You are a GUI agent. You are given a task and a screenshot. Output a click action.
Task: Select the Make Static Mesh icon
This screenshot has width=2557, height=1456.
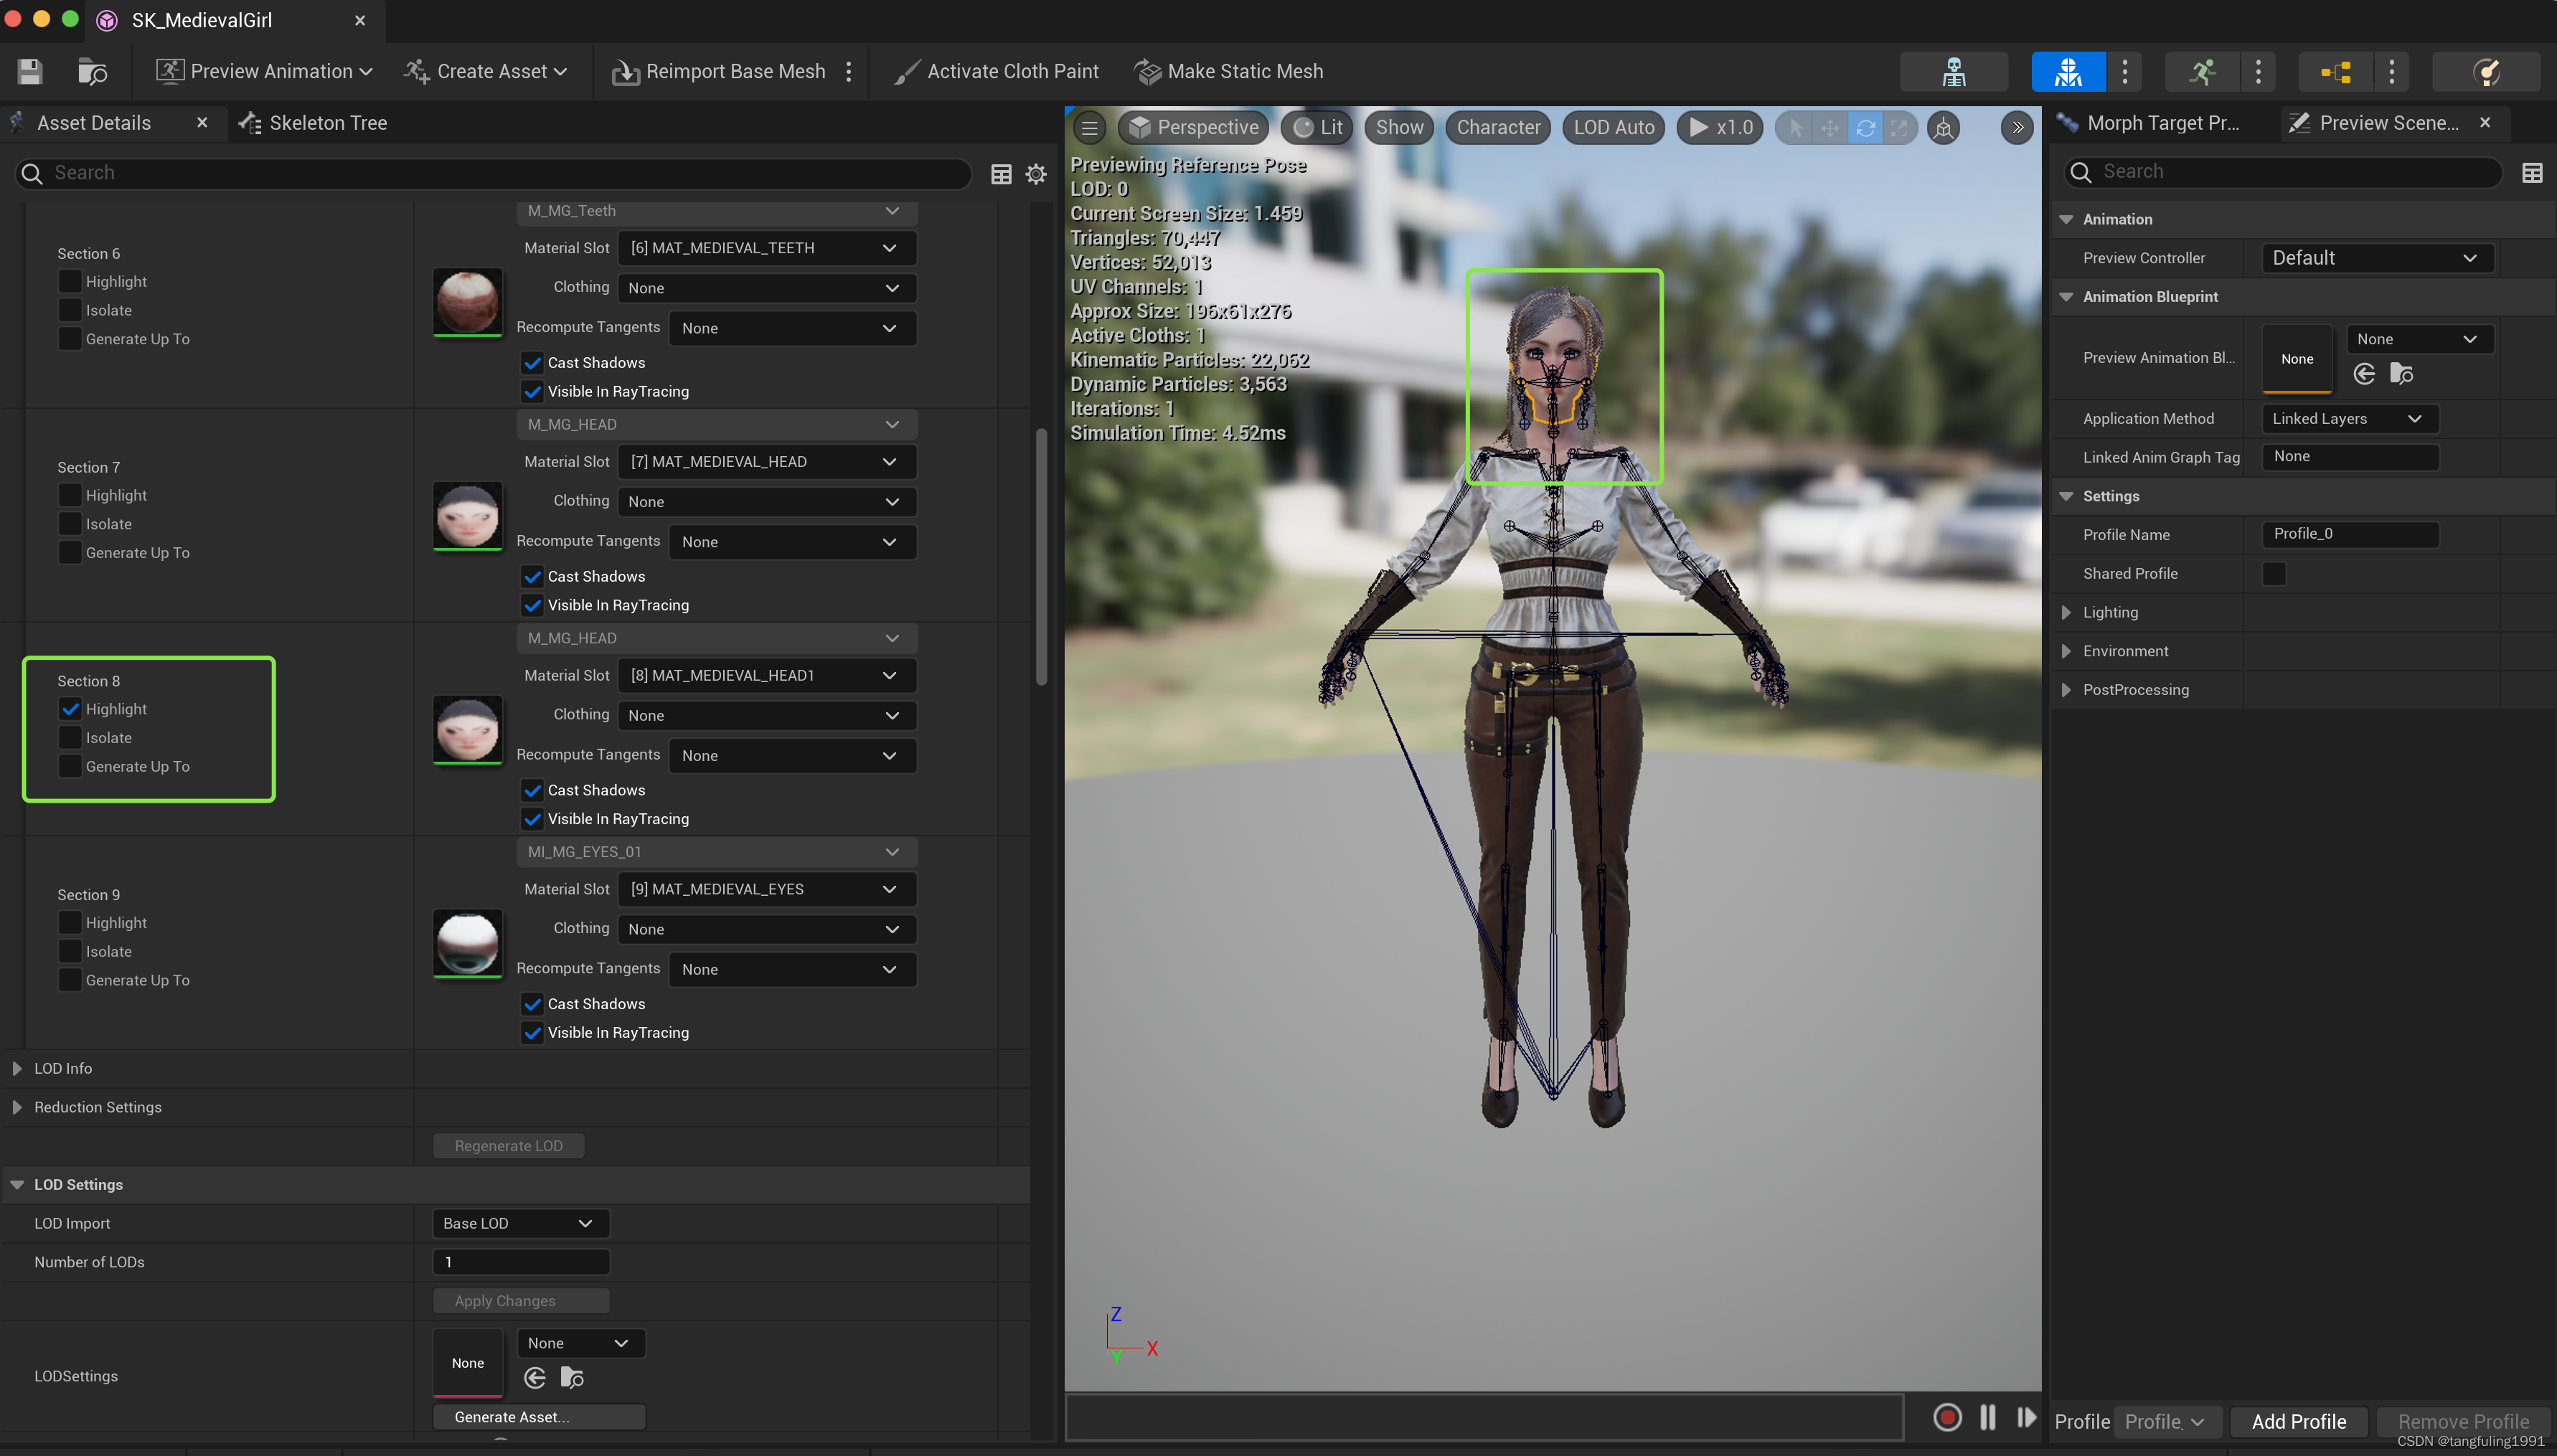point(1149,70)
